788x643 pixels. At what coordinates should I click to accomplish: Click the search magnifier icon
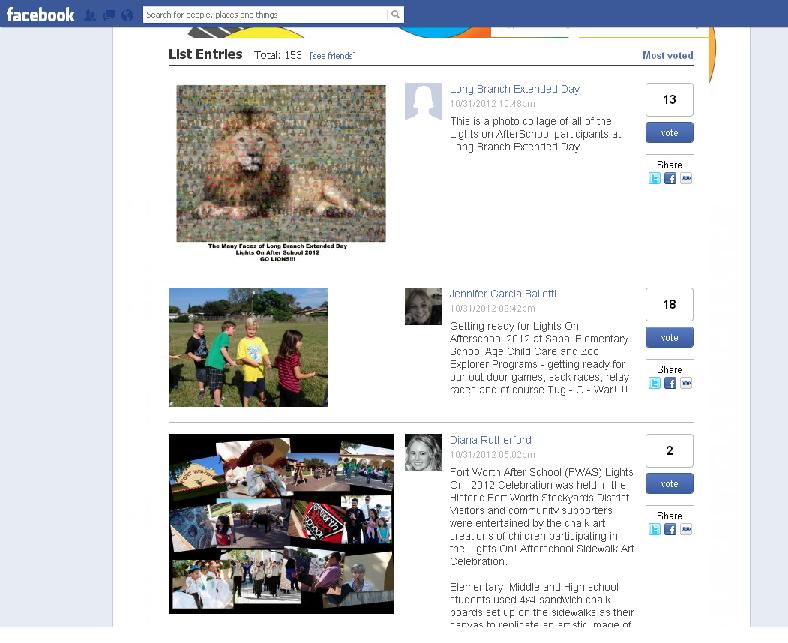click(x=396, y=15)
